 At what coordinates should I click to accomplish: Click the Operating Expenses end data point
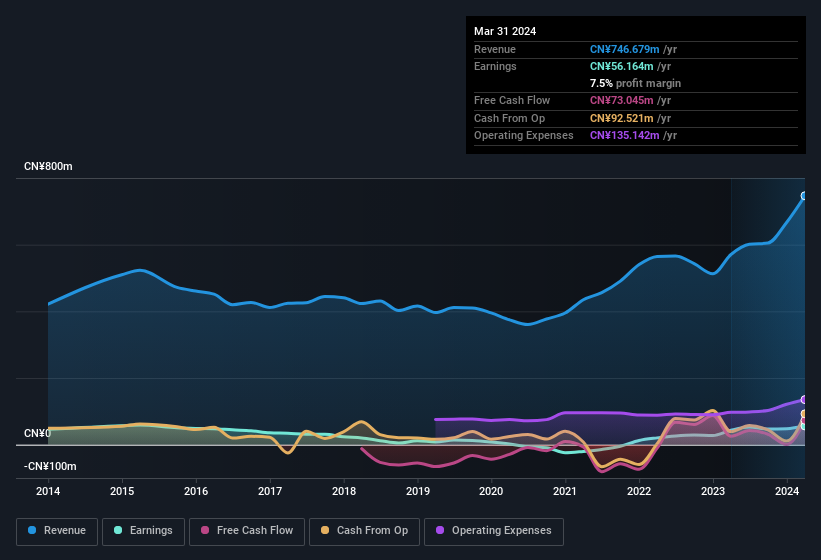click(x=804, y=400)
